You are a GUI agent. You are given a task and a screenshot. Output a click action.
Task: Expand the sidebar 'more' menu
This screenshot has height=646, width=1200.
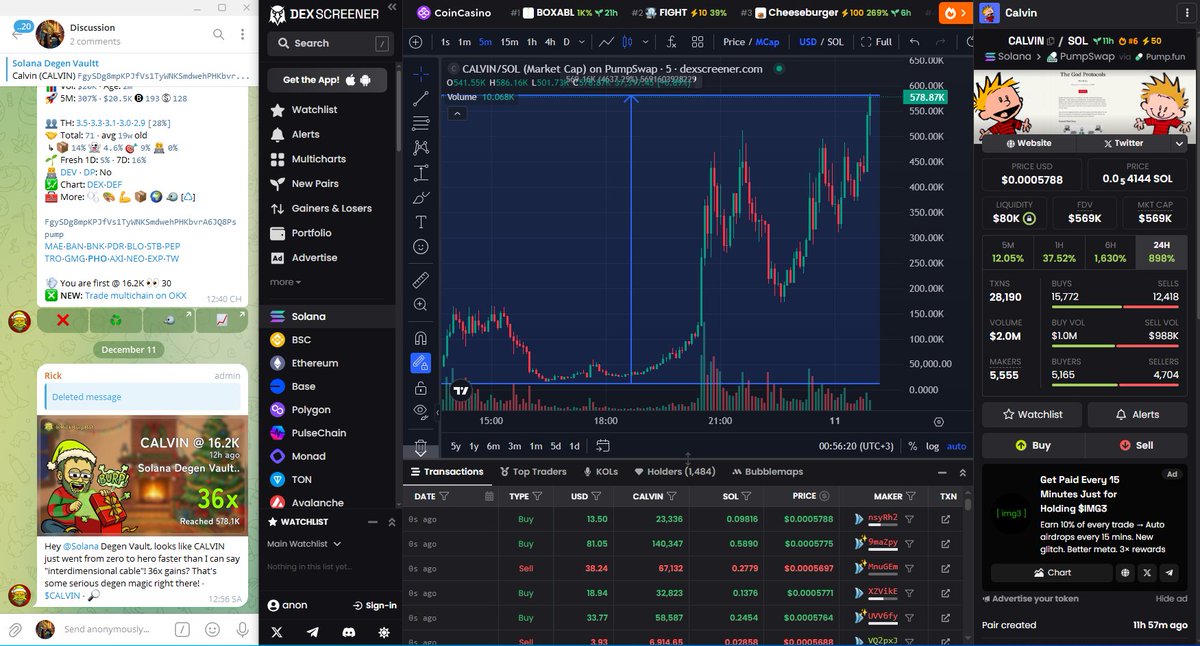click(285, 282)
